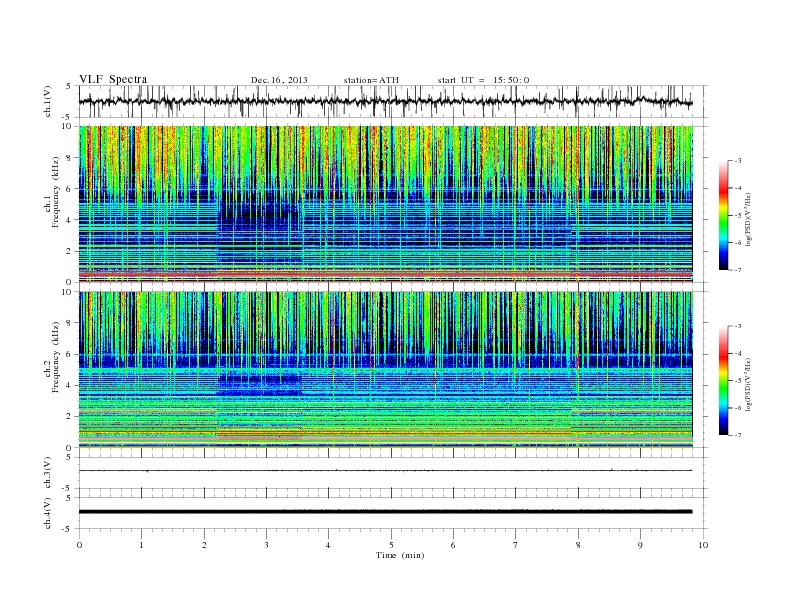Click the ch.1 spectrogram color scale bar
The image size is (792, 612).
click(x=723, y=216)
